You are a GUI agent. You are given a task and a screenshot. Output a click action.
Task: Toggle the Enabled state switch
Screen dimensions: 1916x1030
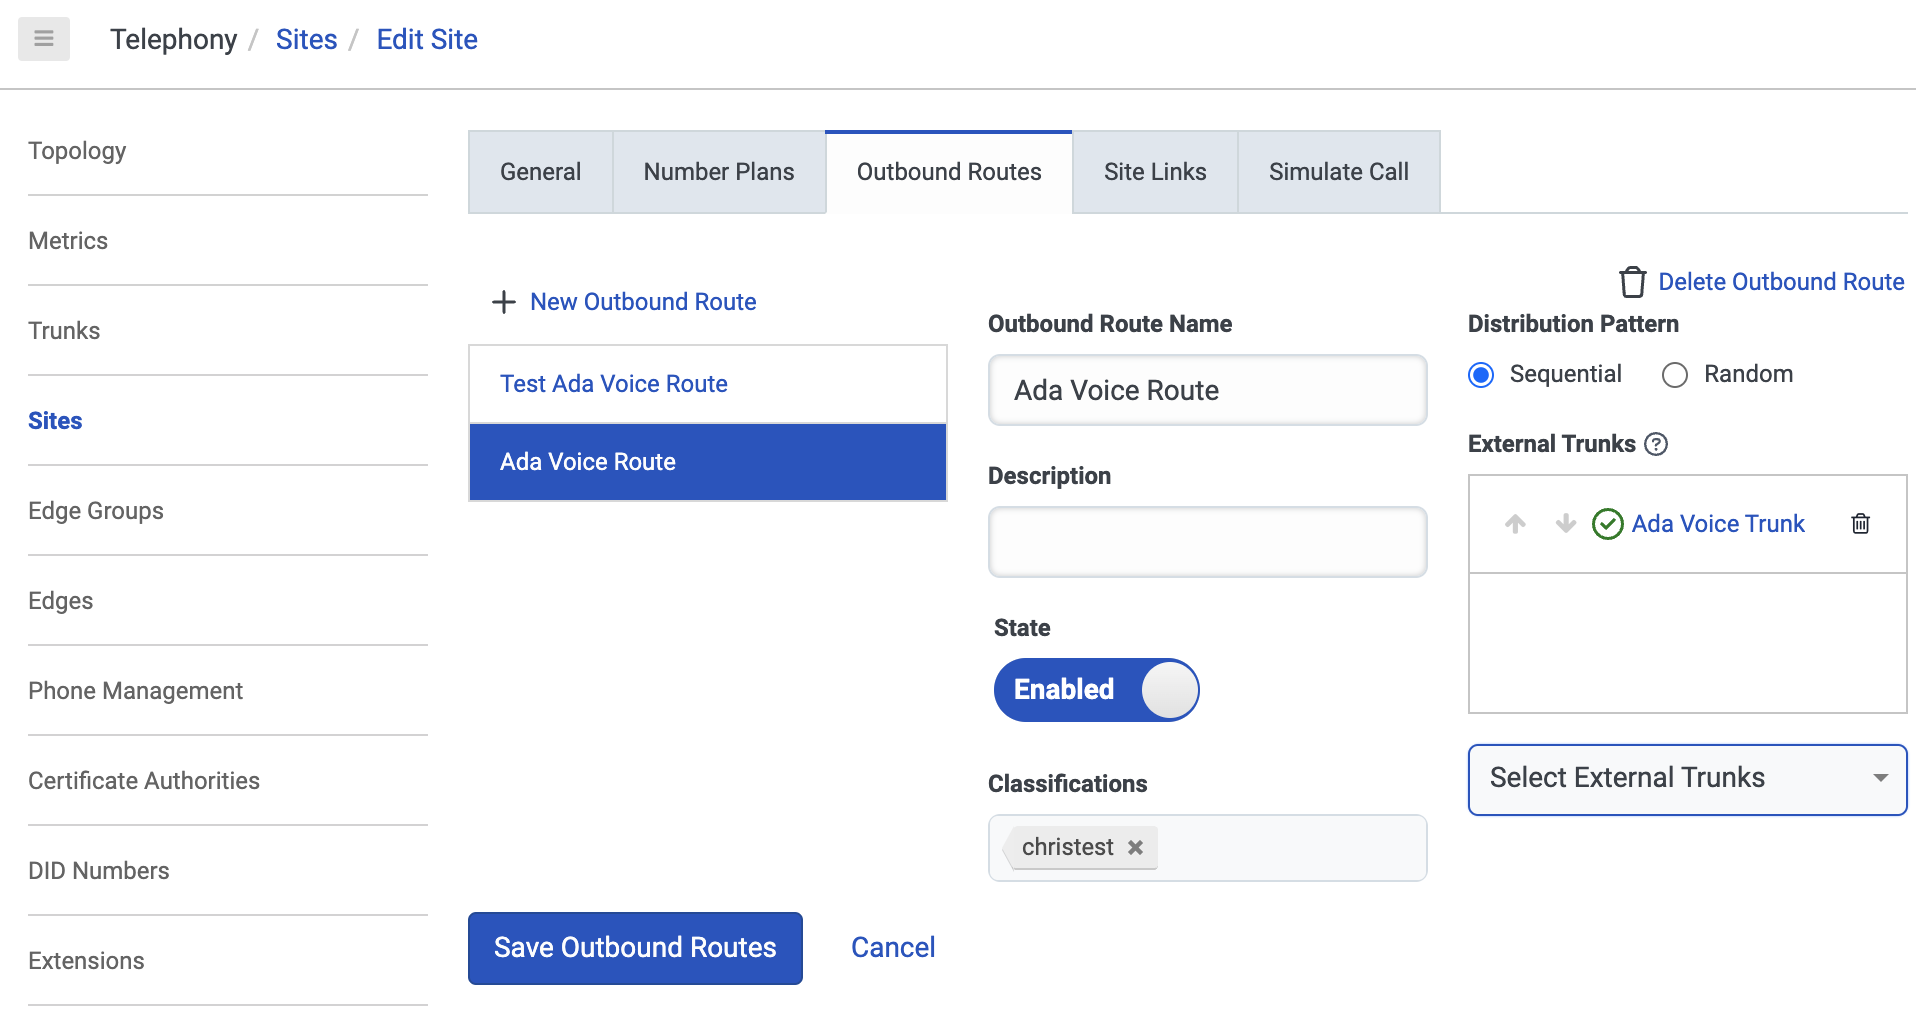(1096, 690)
